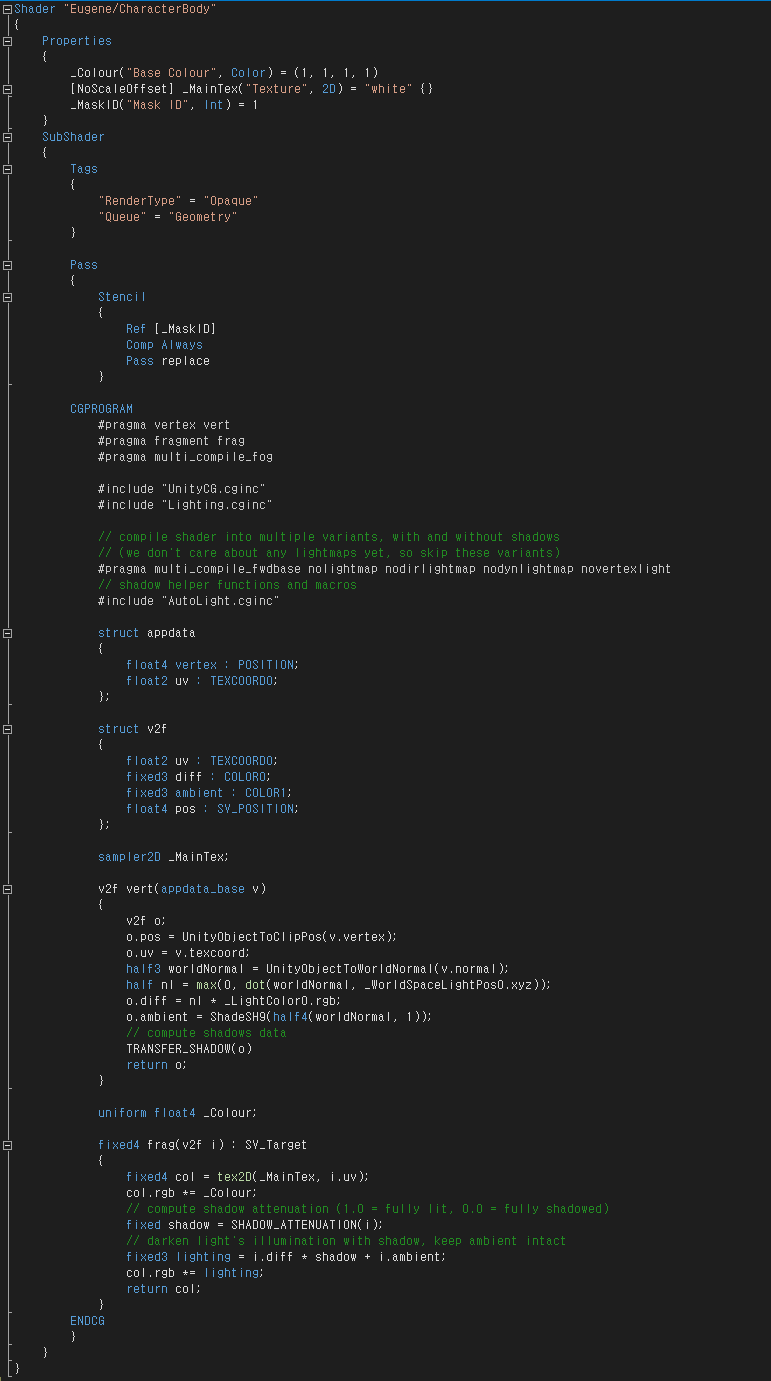Image resolution: width=771 pixels, height=1381 pixels.
Task: Click the half nl = max(...) line
Action: pos(339,985)
